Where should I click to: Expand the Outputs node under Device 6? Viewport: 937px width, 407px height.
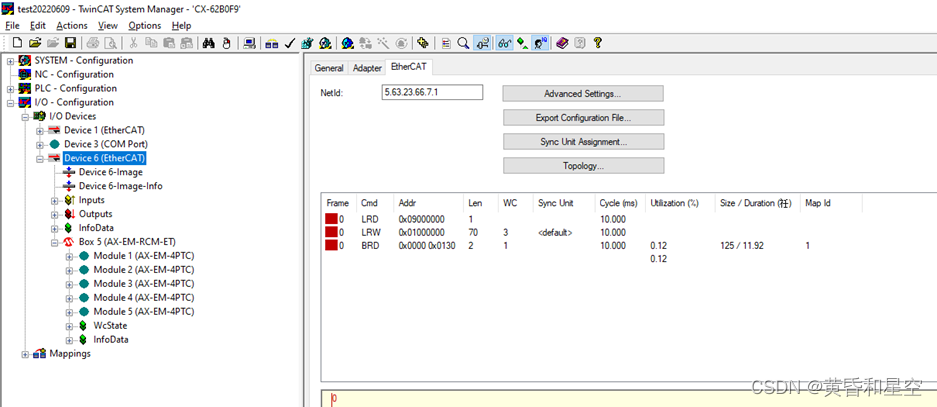click(54, 214)
